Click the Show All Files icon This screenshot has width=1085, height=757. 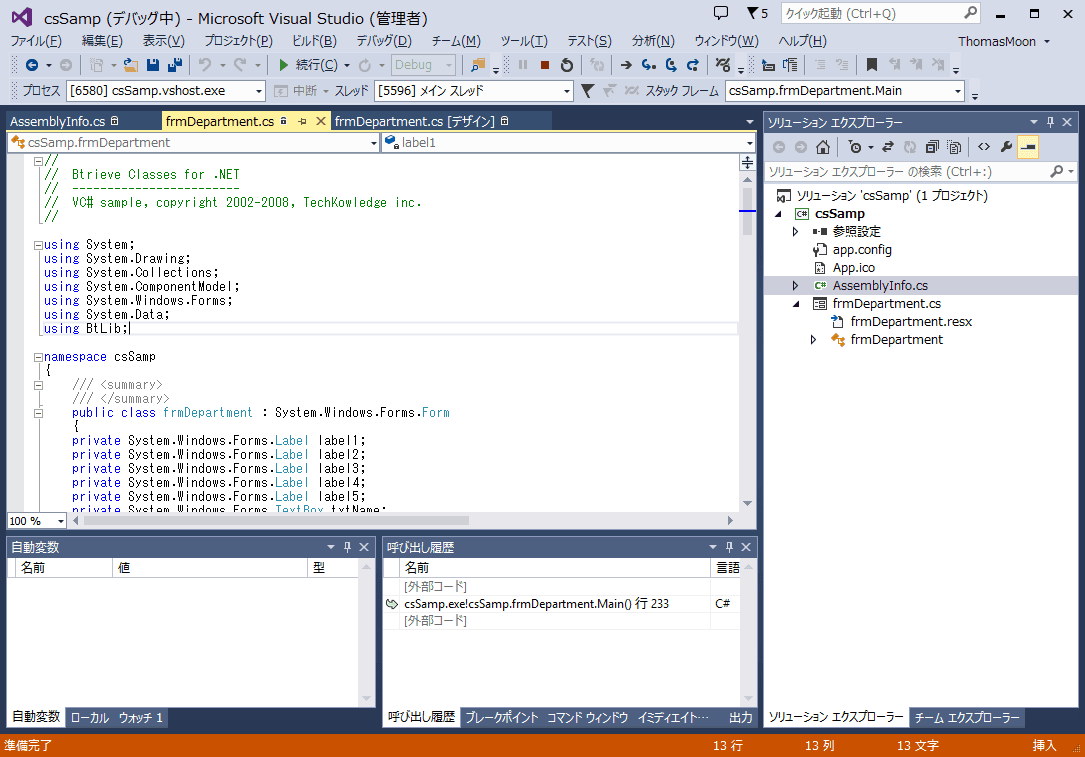(x=954, y=147)
